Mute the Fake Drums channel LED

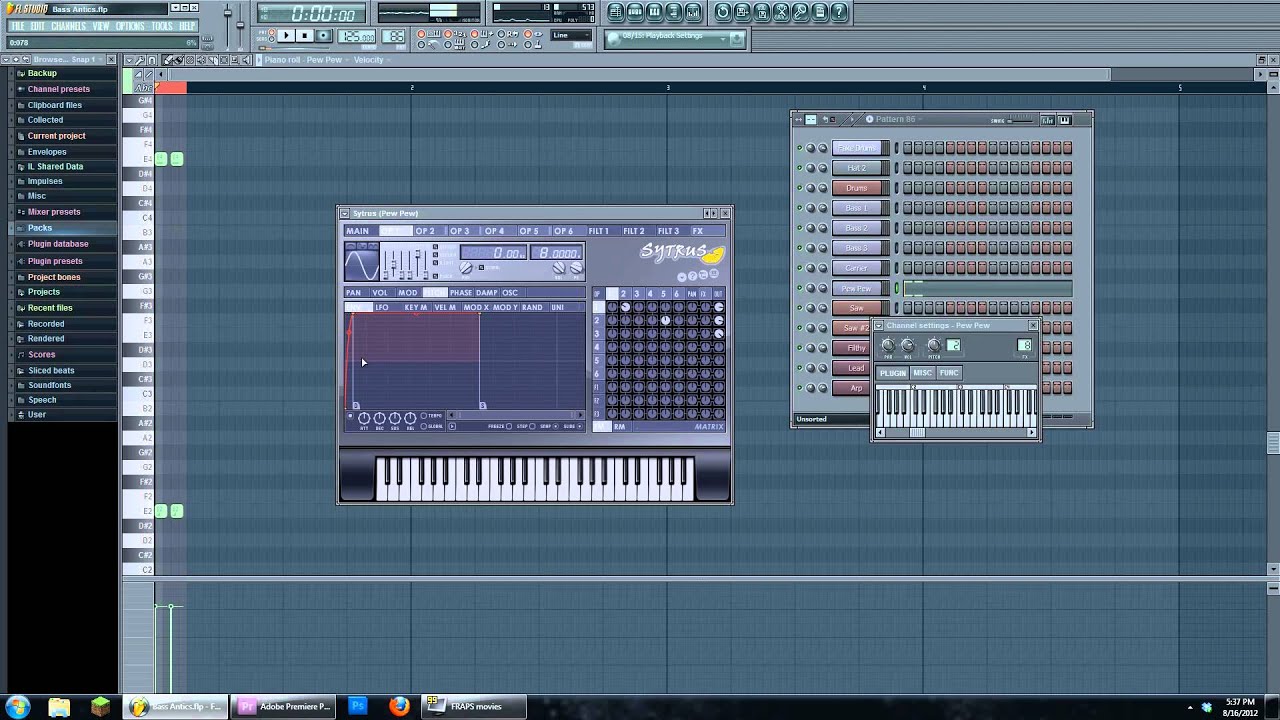(799, 148)
